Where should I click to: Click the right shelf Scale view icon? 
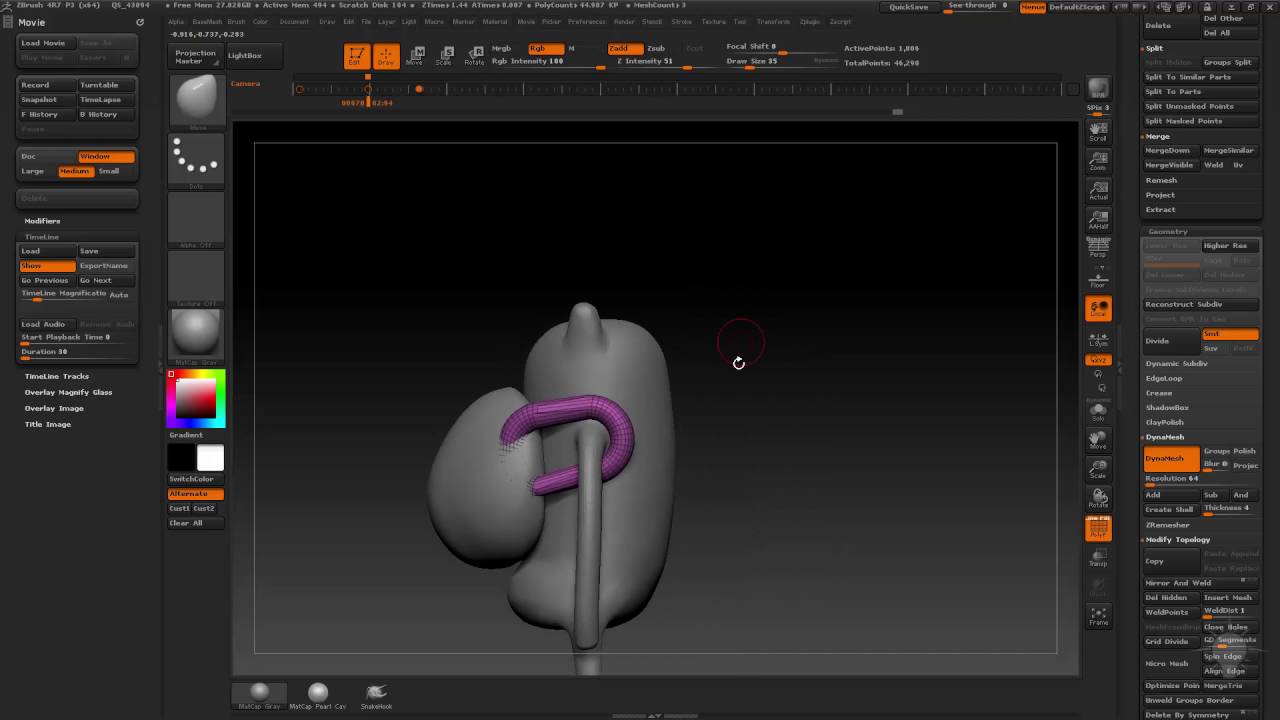coord(1098,470)
